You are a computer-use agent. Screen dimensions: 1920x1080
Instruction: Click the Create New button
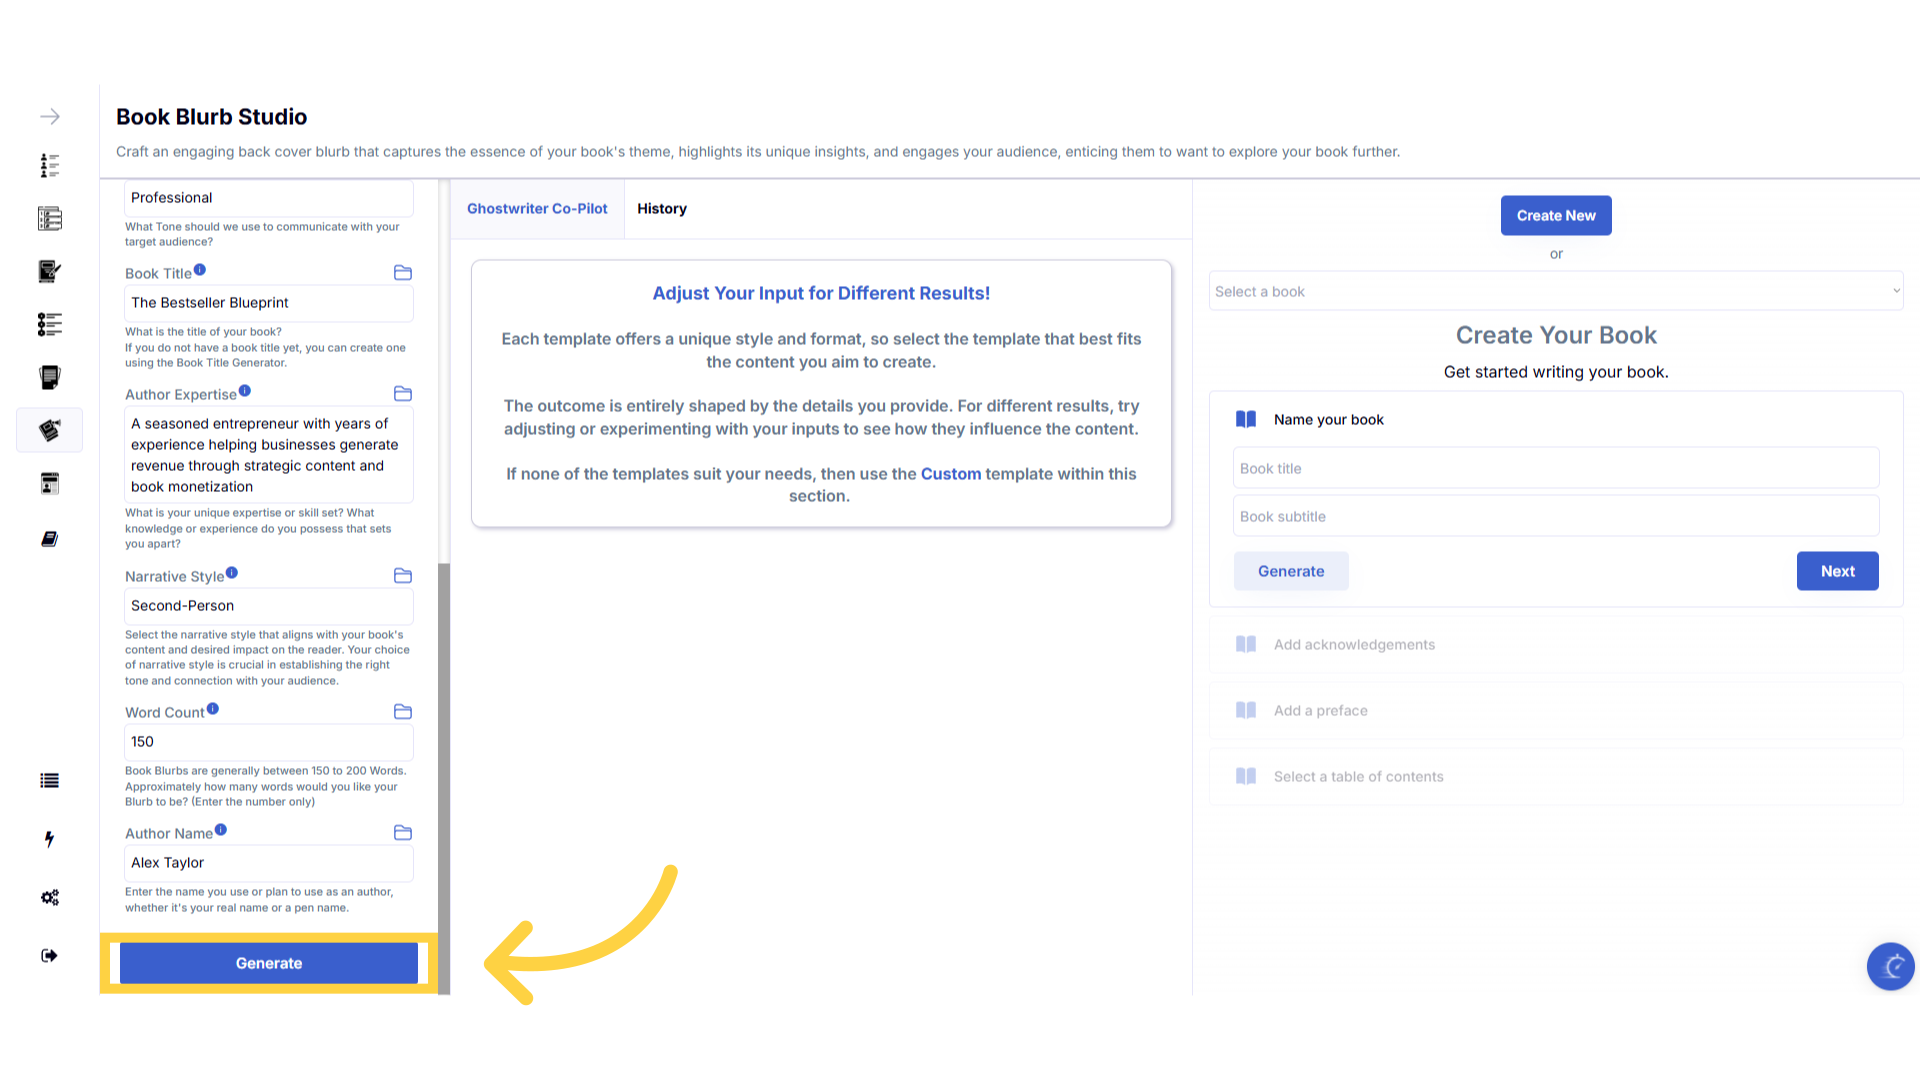coord(1555,216)
